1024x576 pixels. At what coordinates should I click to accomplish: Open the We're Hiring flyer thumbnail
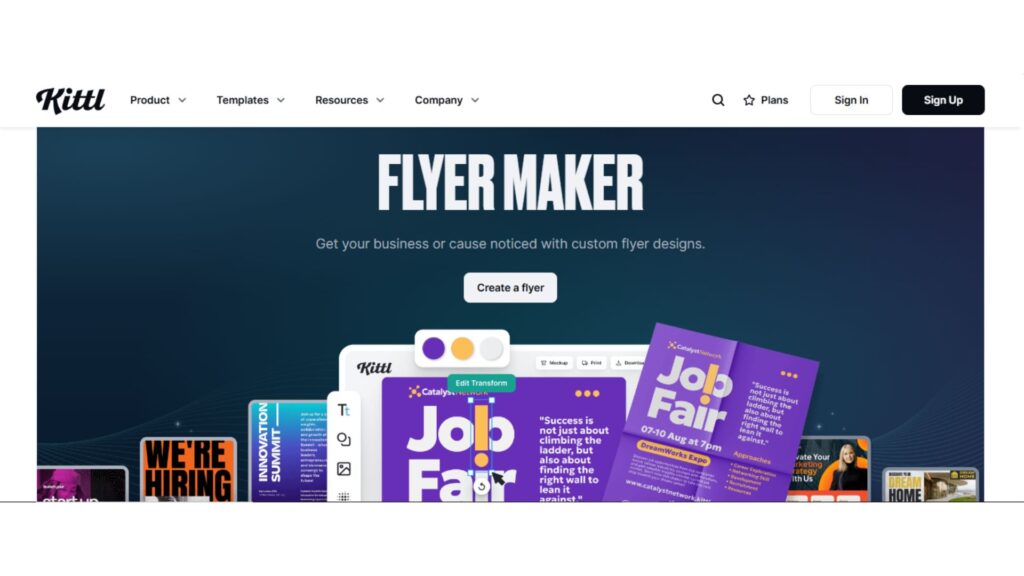(x=188, y=470)
